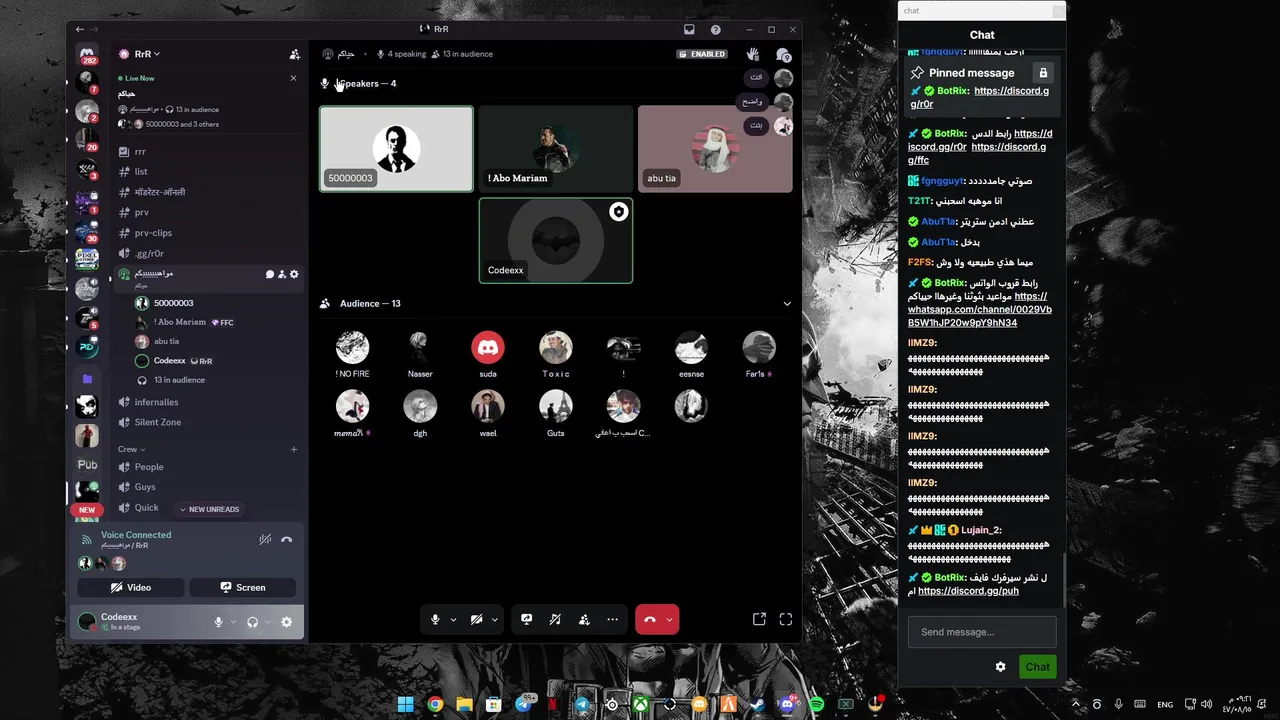This screenshot has height=720, width=1280.
Task: Click the lock icon on Pinned message
Action: pos(1043,73)
